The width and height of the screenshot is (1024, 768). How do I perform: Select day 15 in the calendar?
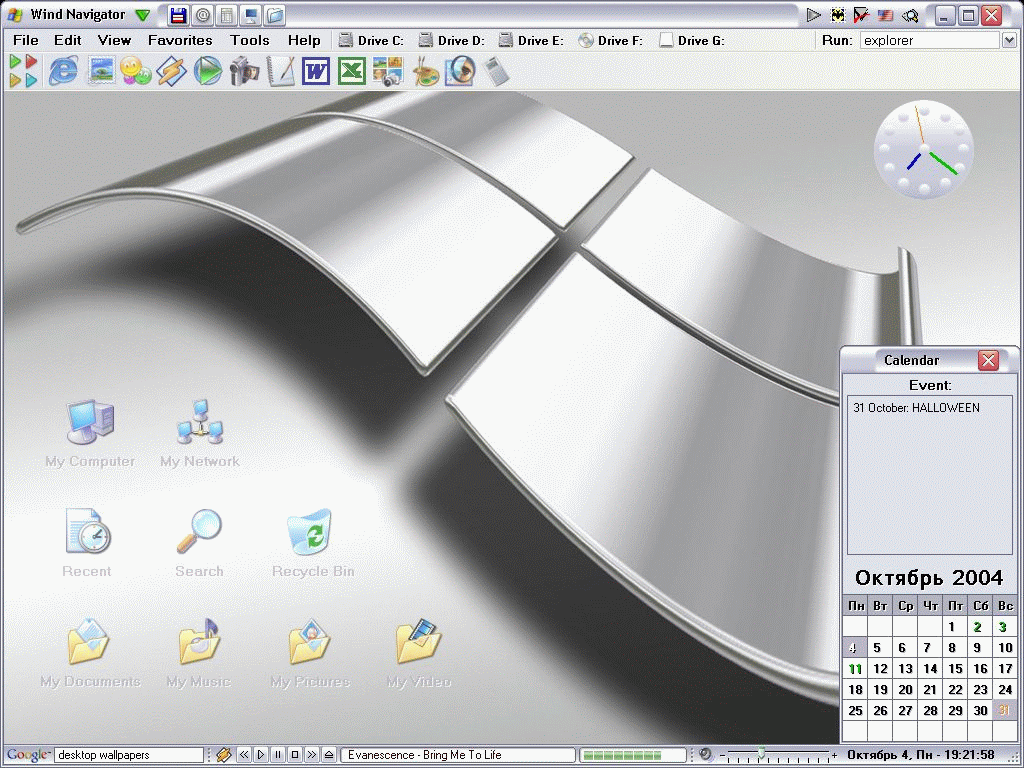(x=955, y=669)
